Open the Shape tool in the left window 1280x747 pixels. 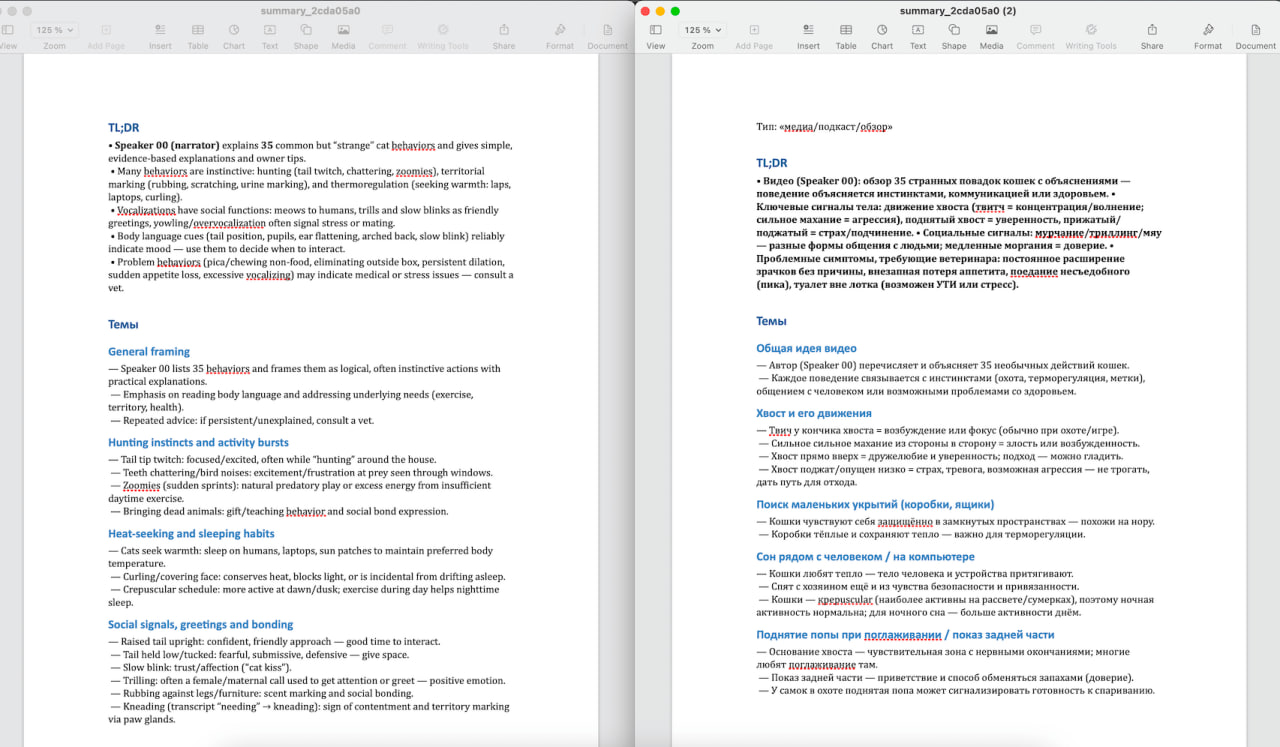[x=306, y=30]
